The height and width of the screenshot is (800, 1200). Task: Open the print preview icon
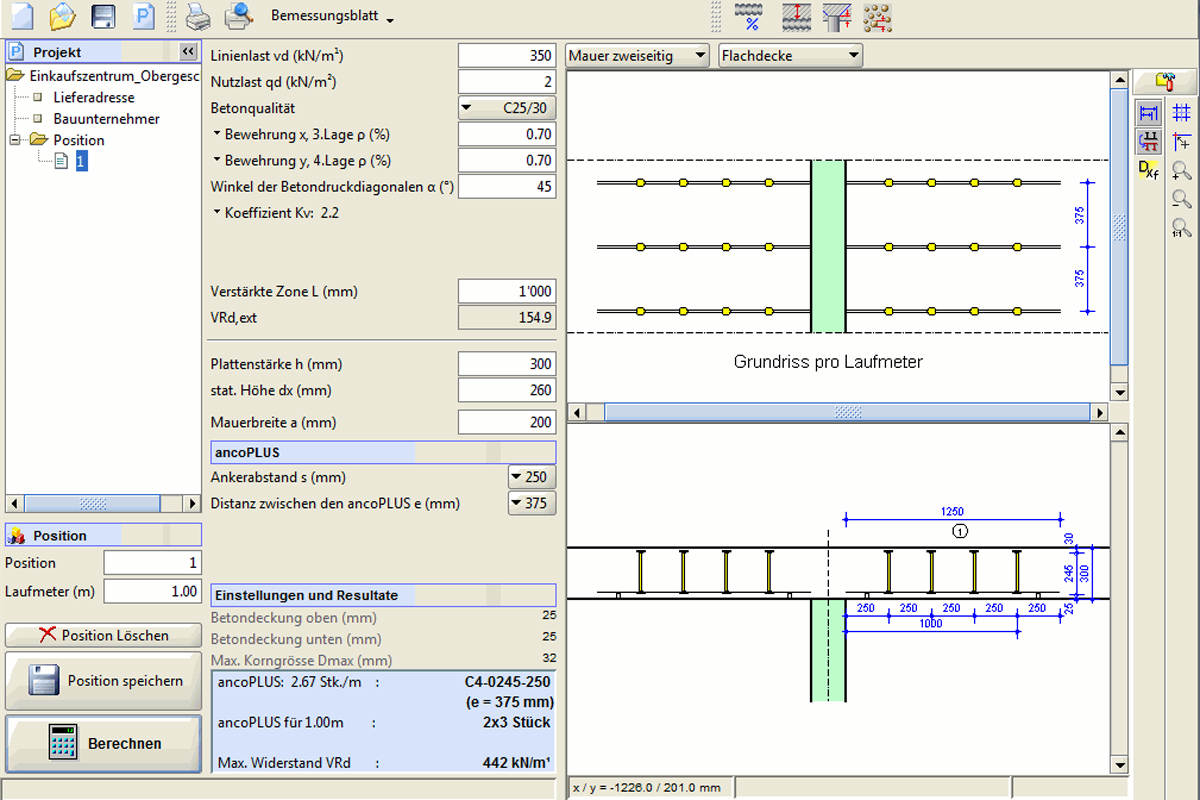click(238, 17)
